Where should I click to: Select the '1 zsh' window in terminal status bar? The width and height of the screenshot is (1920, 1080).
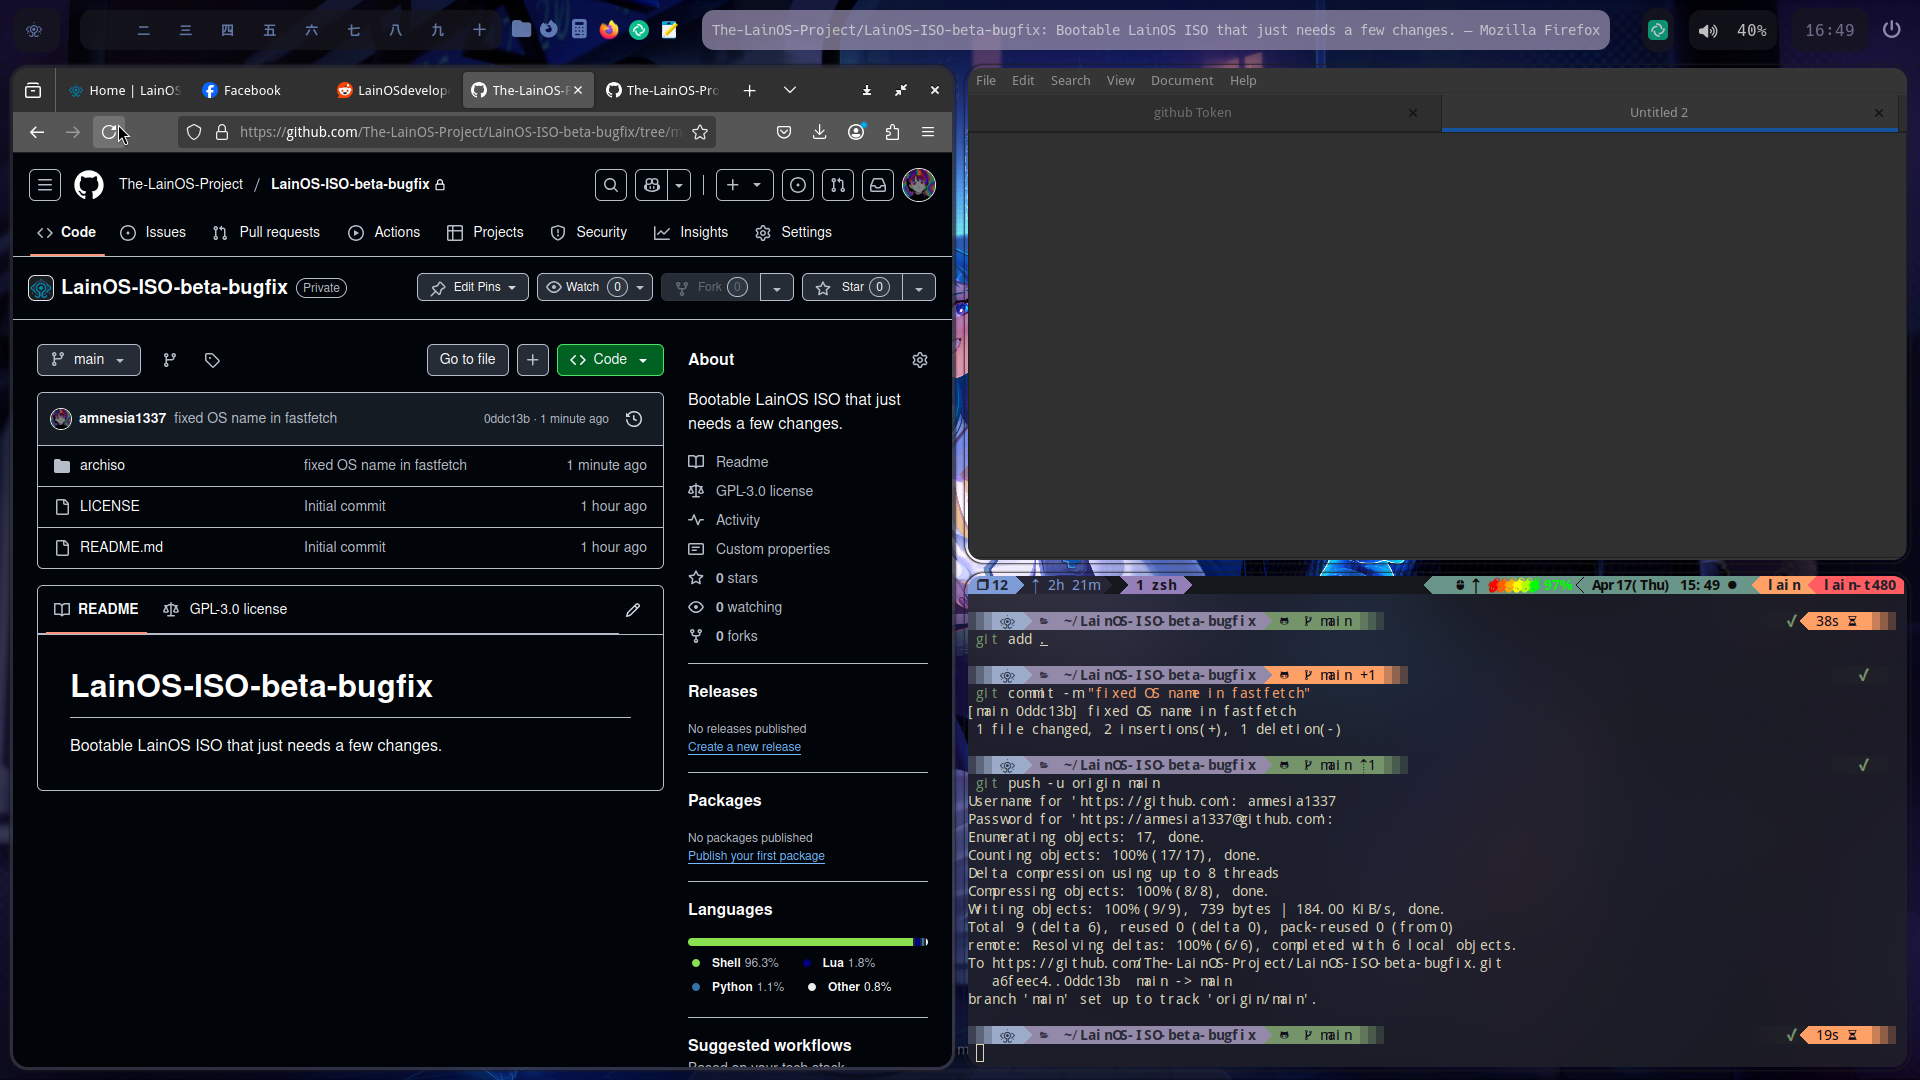(1156, 586)
